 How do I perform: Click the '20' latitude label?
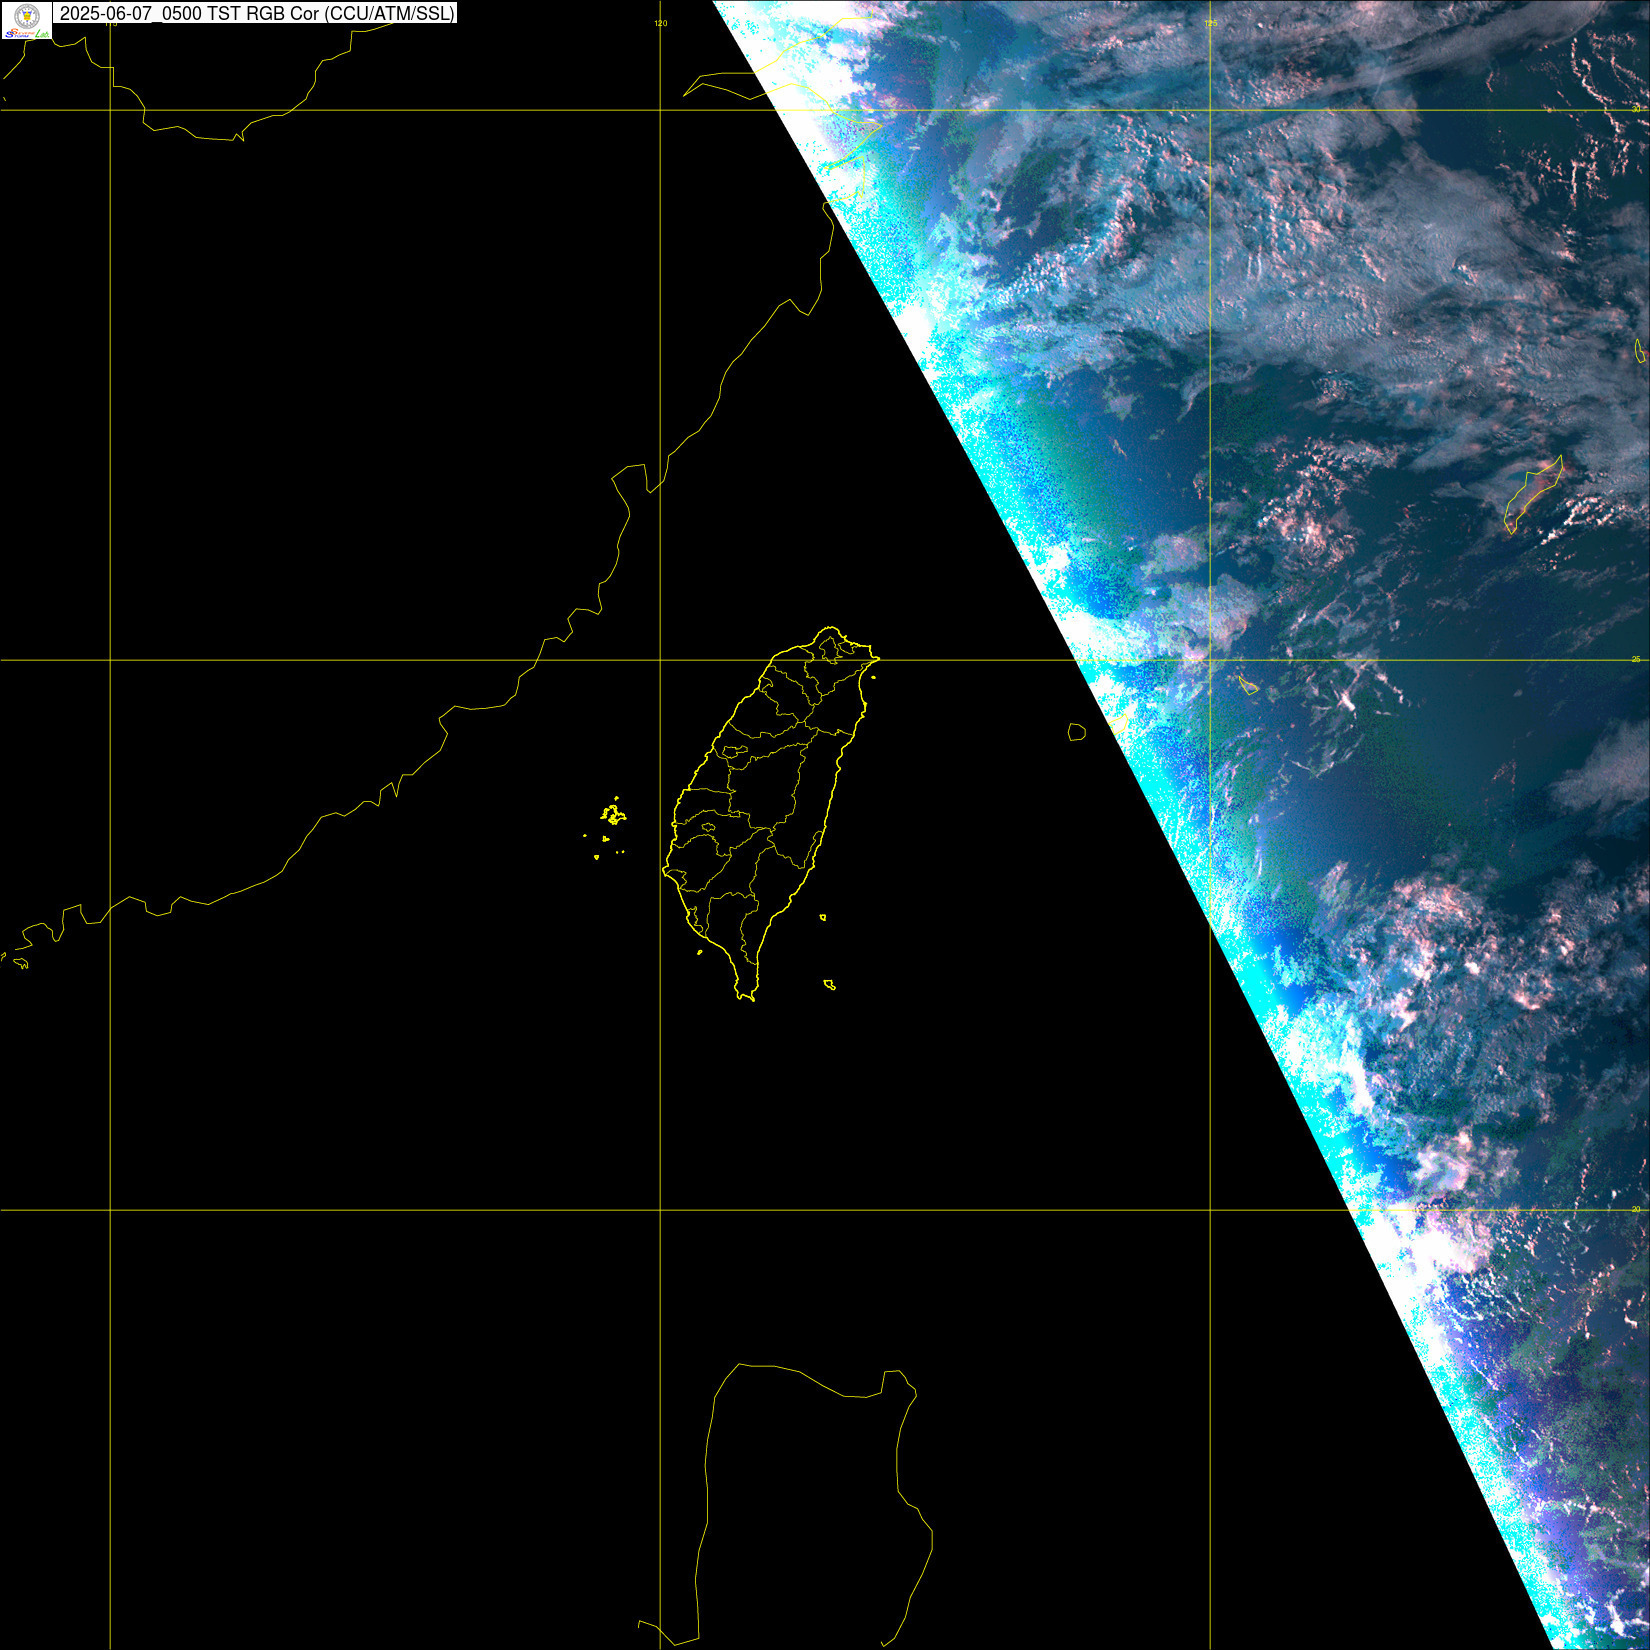point(1637,1209)
